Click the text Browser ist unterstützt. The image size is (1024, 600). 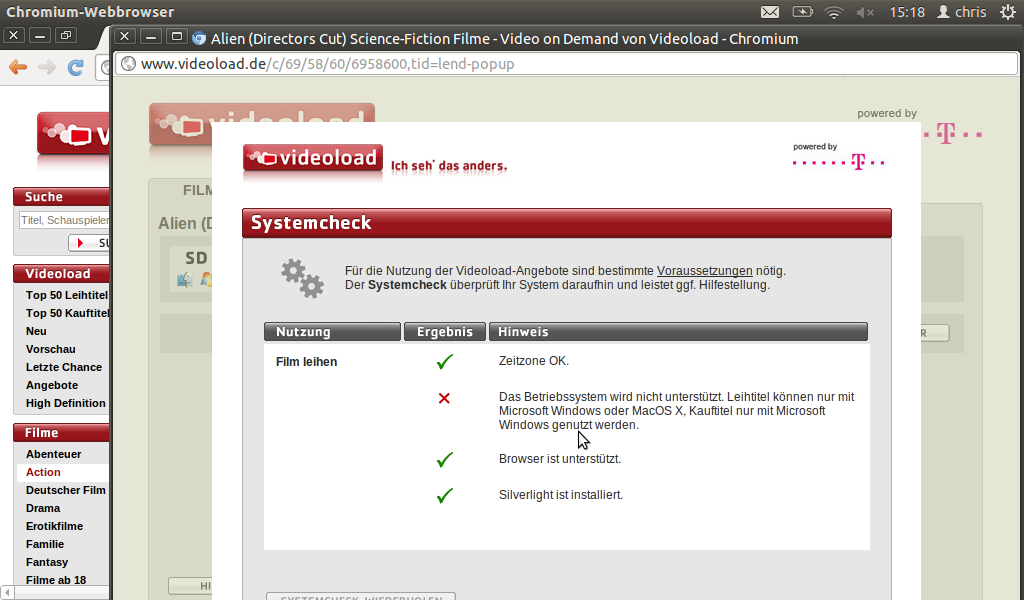560,459
